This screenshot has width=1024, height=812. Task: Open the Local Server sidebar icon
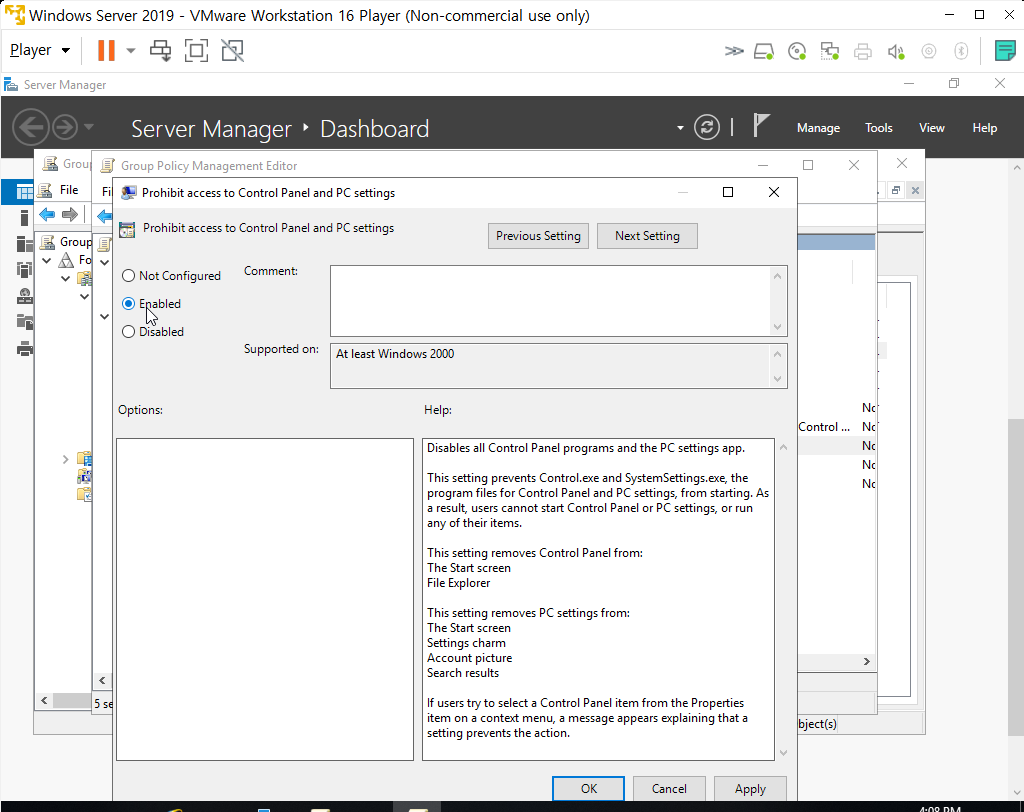point(24,218)
